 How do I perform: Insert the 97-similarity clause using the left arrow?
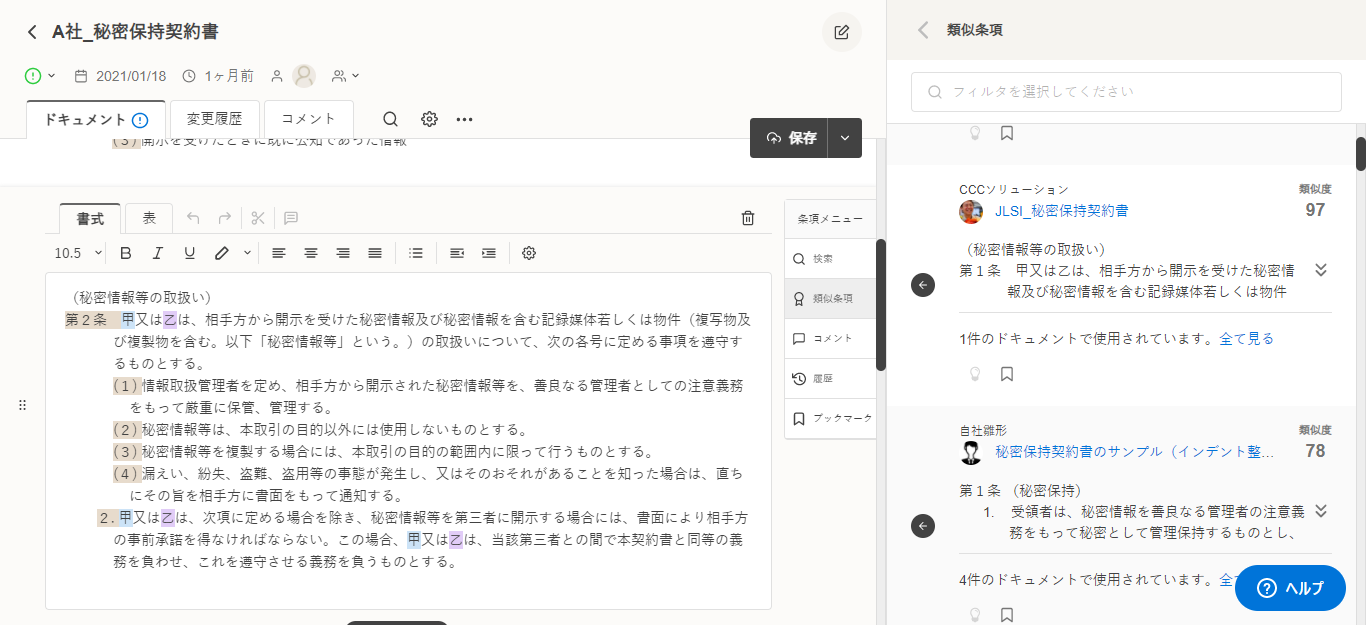[x=922, y=285]
